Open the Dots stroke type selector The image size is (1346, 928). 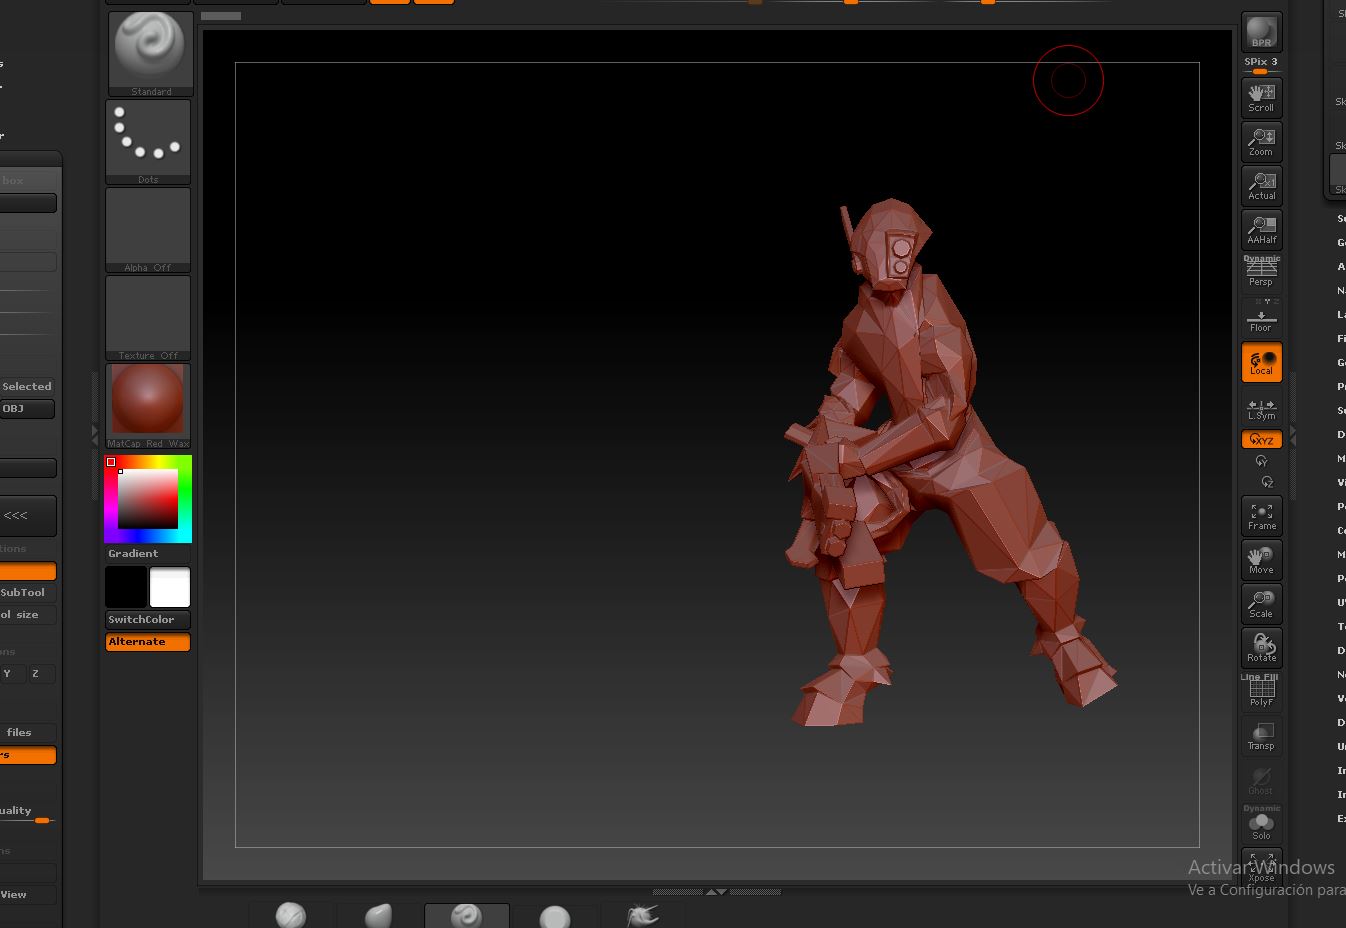pos(148,142)
